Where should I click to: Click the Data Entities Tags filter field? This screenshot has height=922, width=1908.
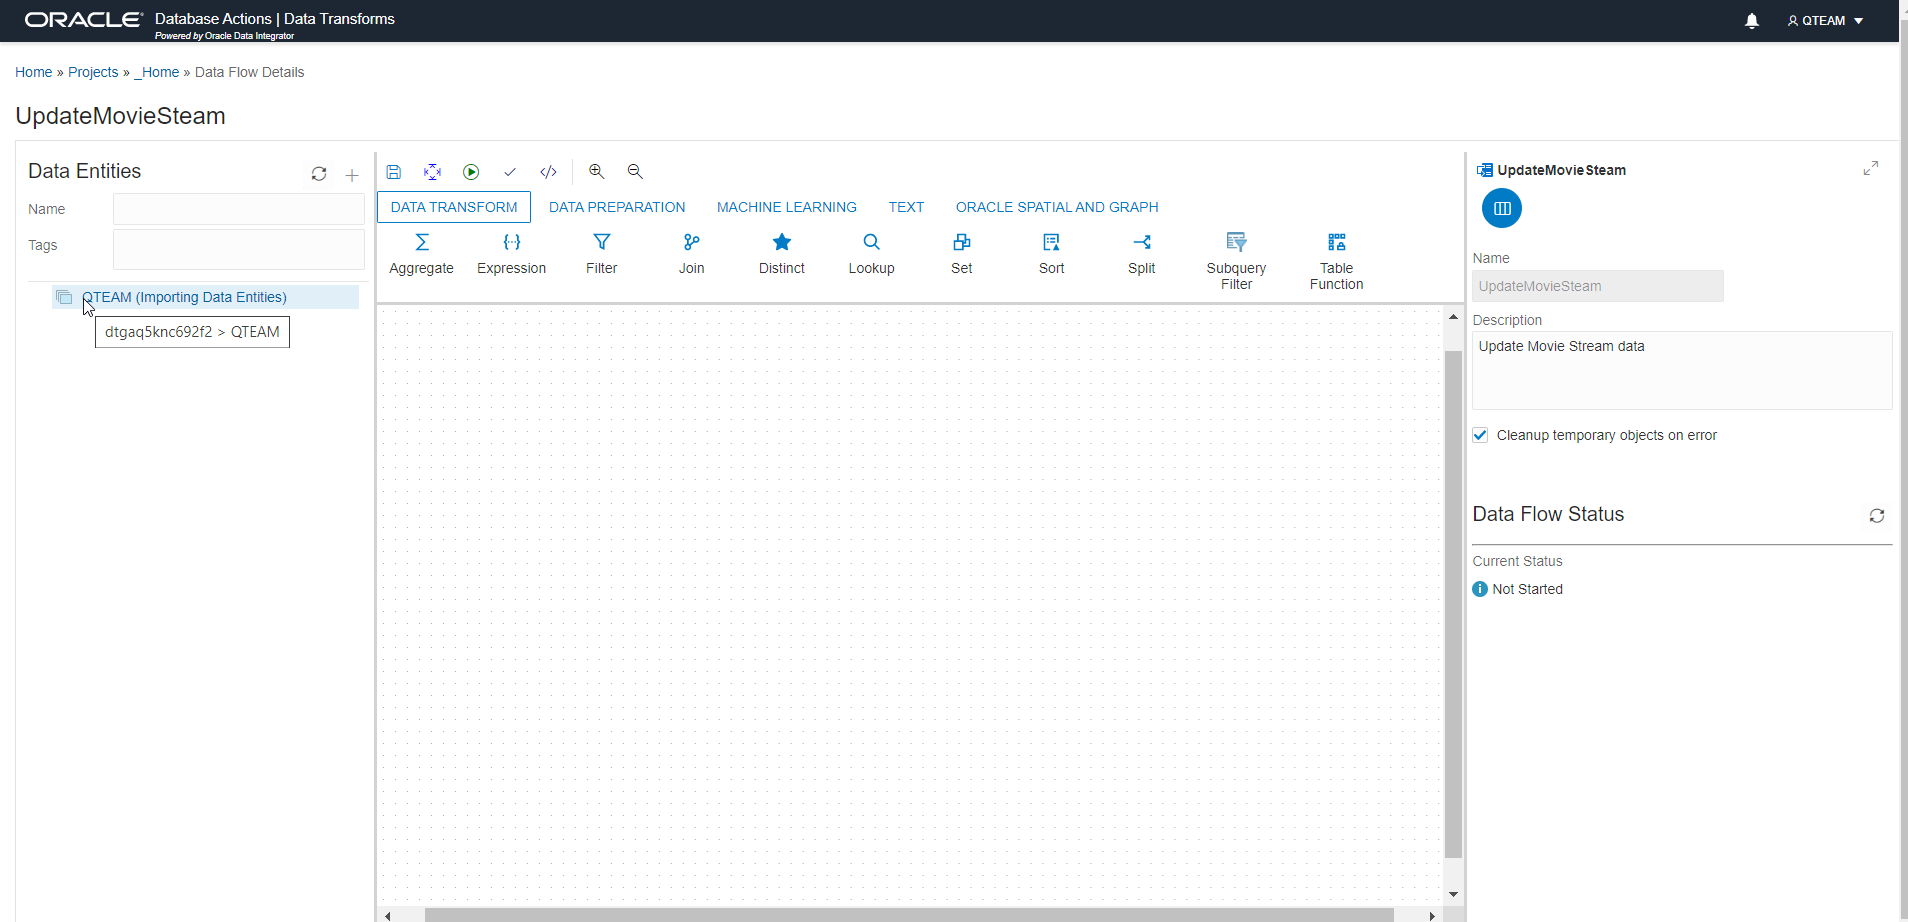(239, 249)
